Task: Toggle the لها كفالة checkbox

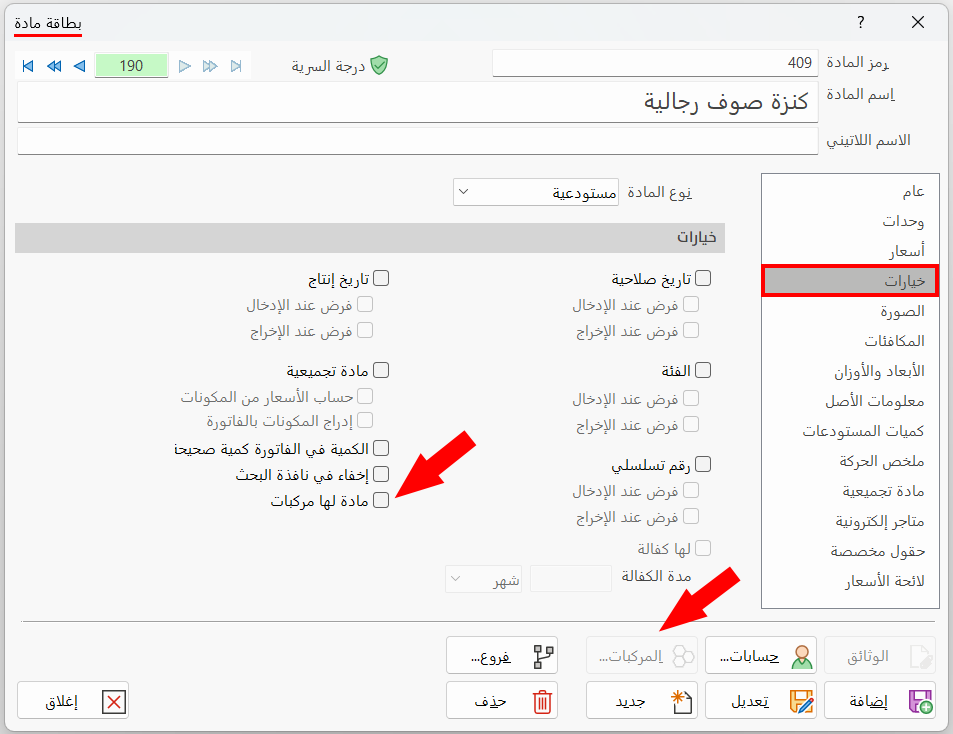Action: coord(703,548)
